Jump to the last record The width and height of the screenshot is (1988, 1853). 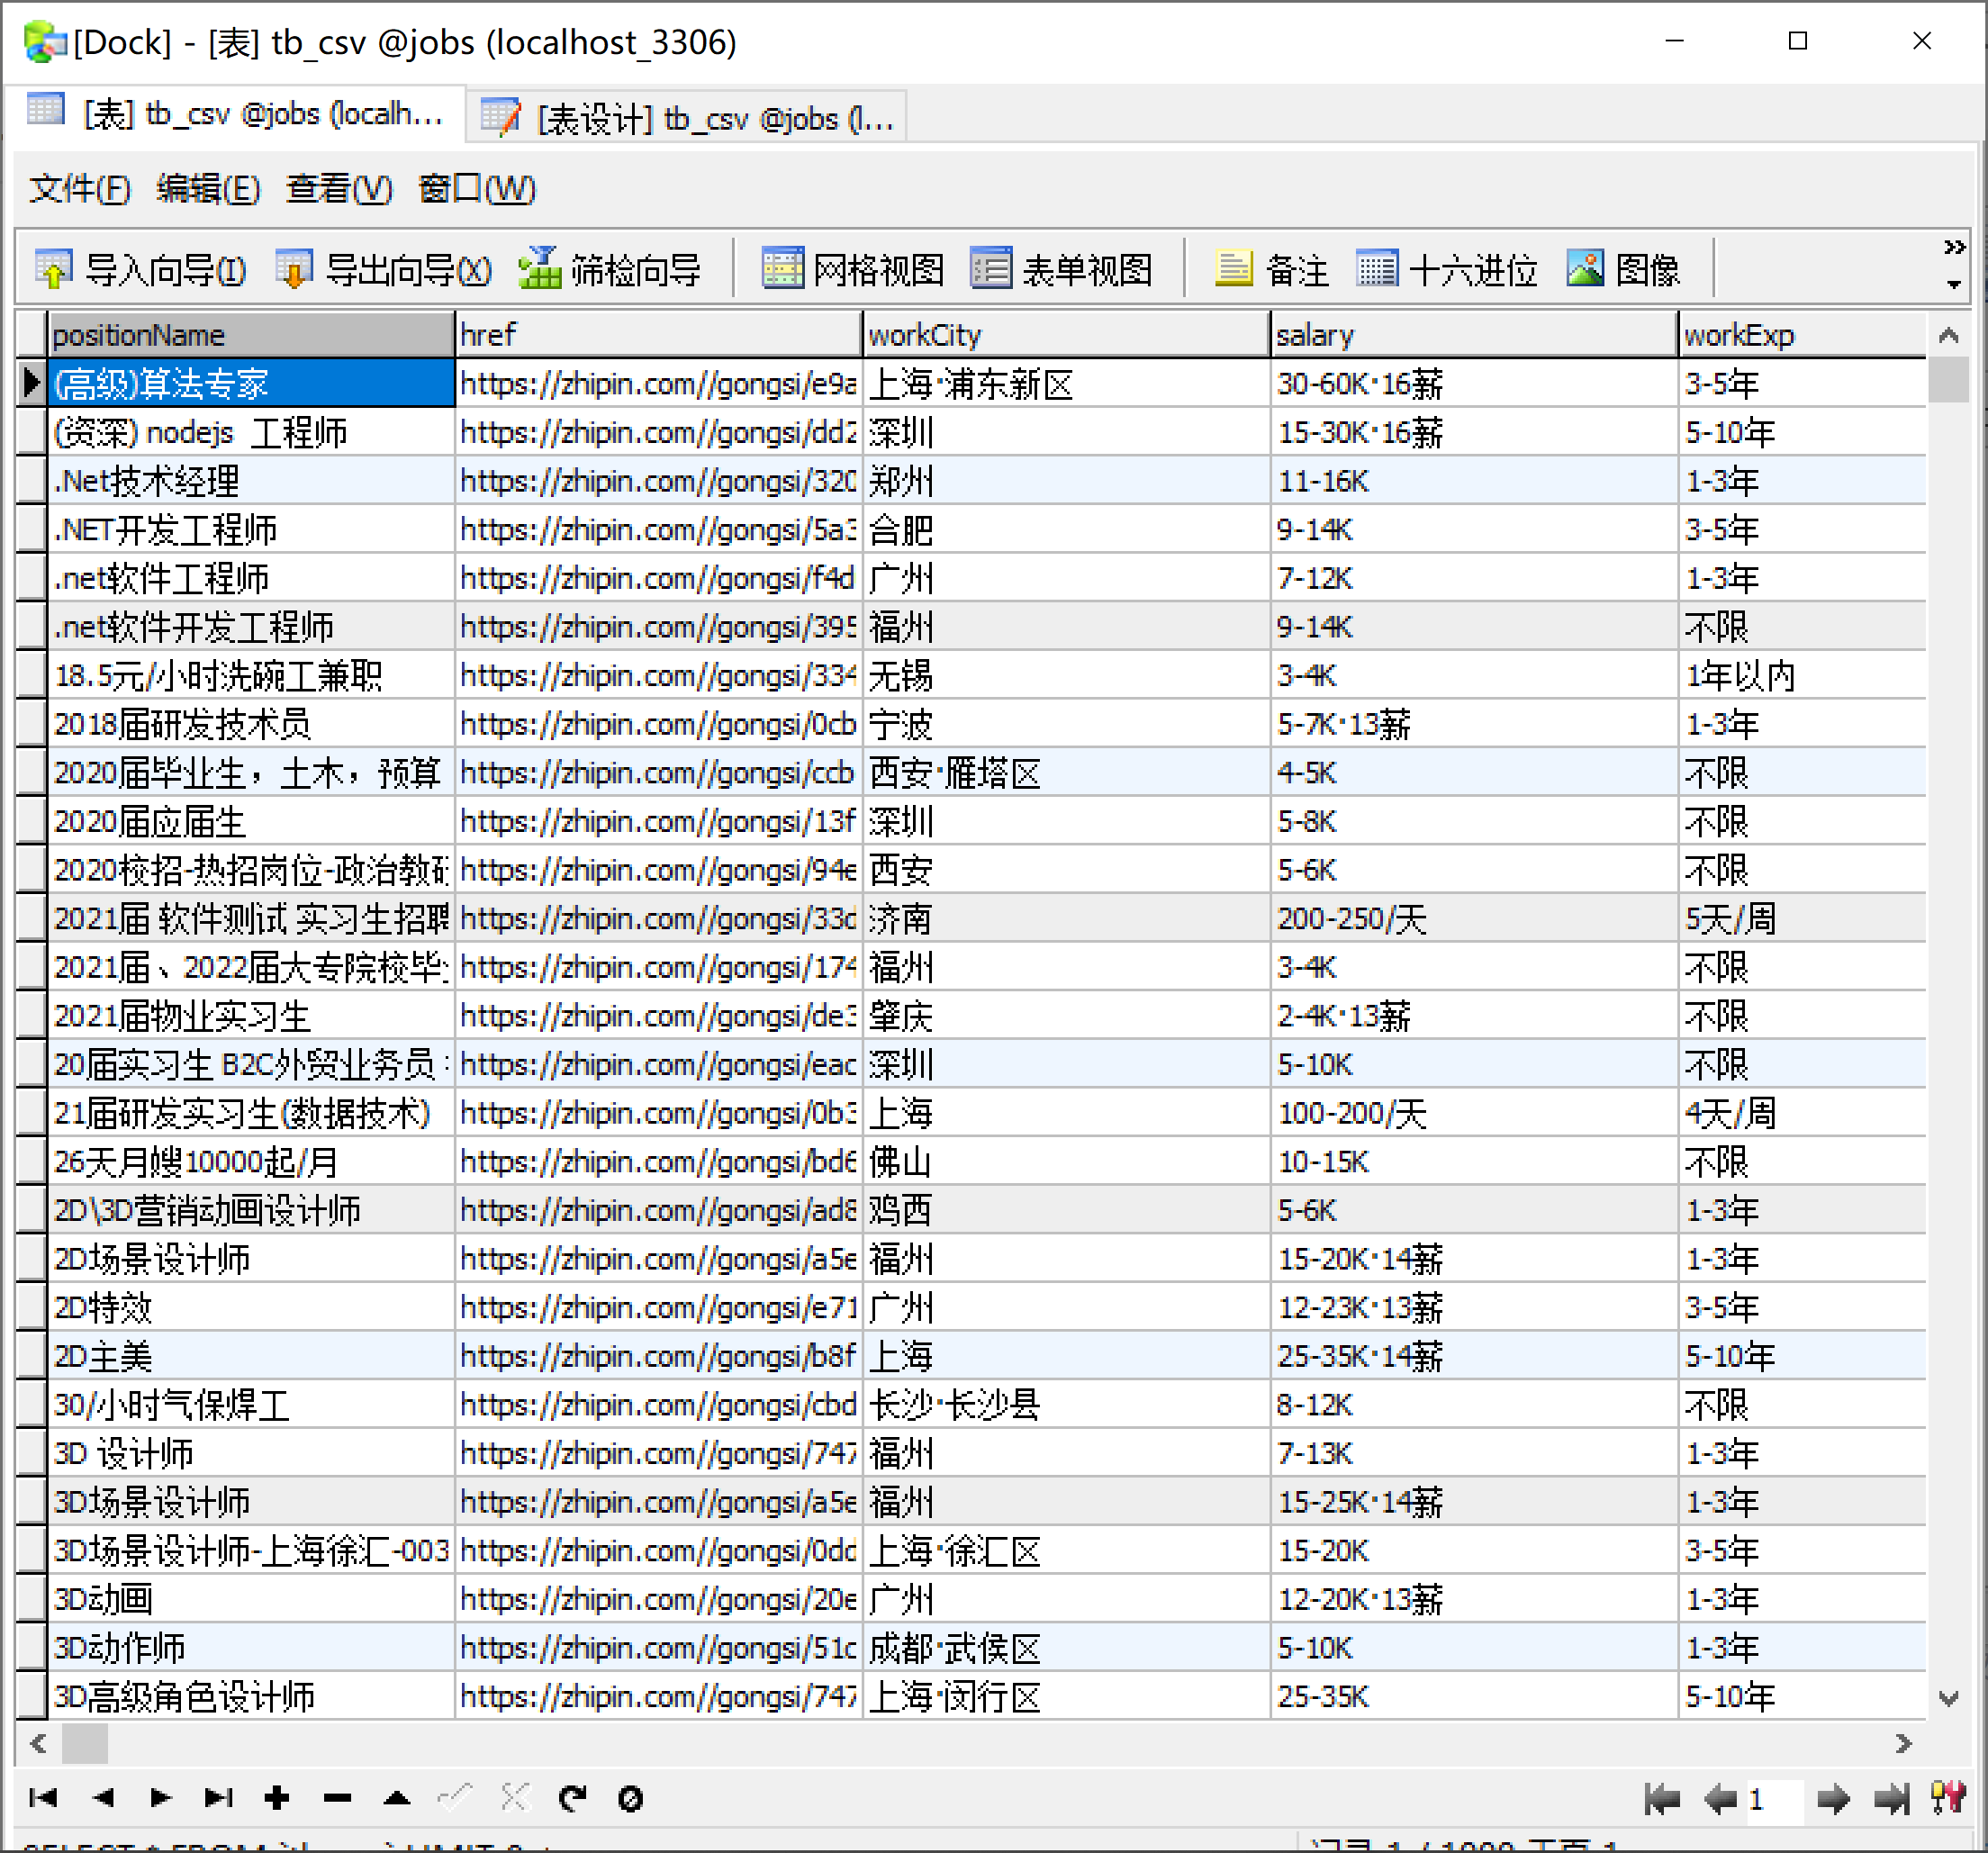click(x=218, y=1798)
